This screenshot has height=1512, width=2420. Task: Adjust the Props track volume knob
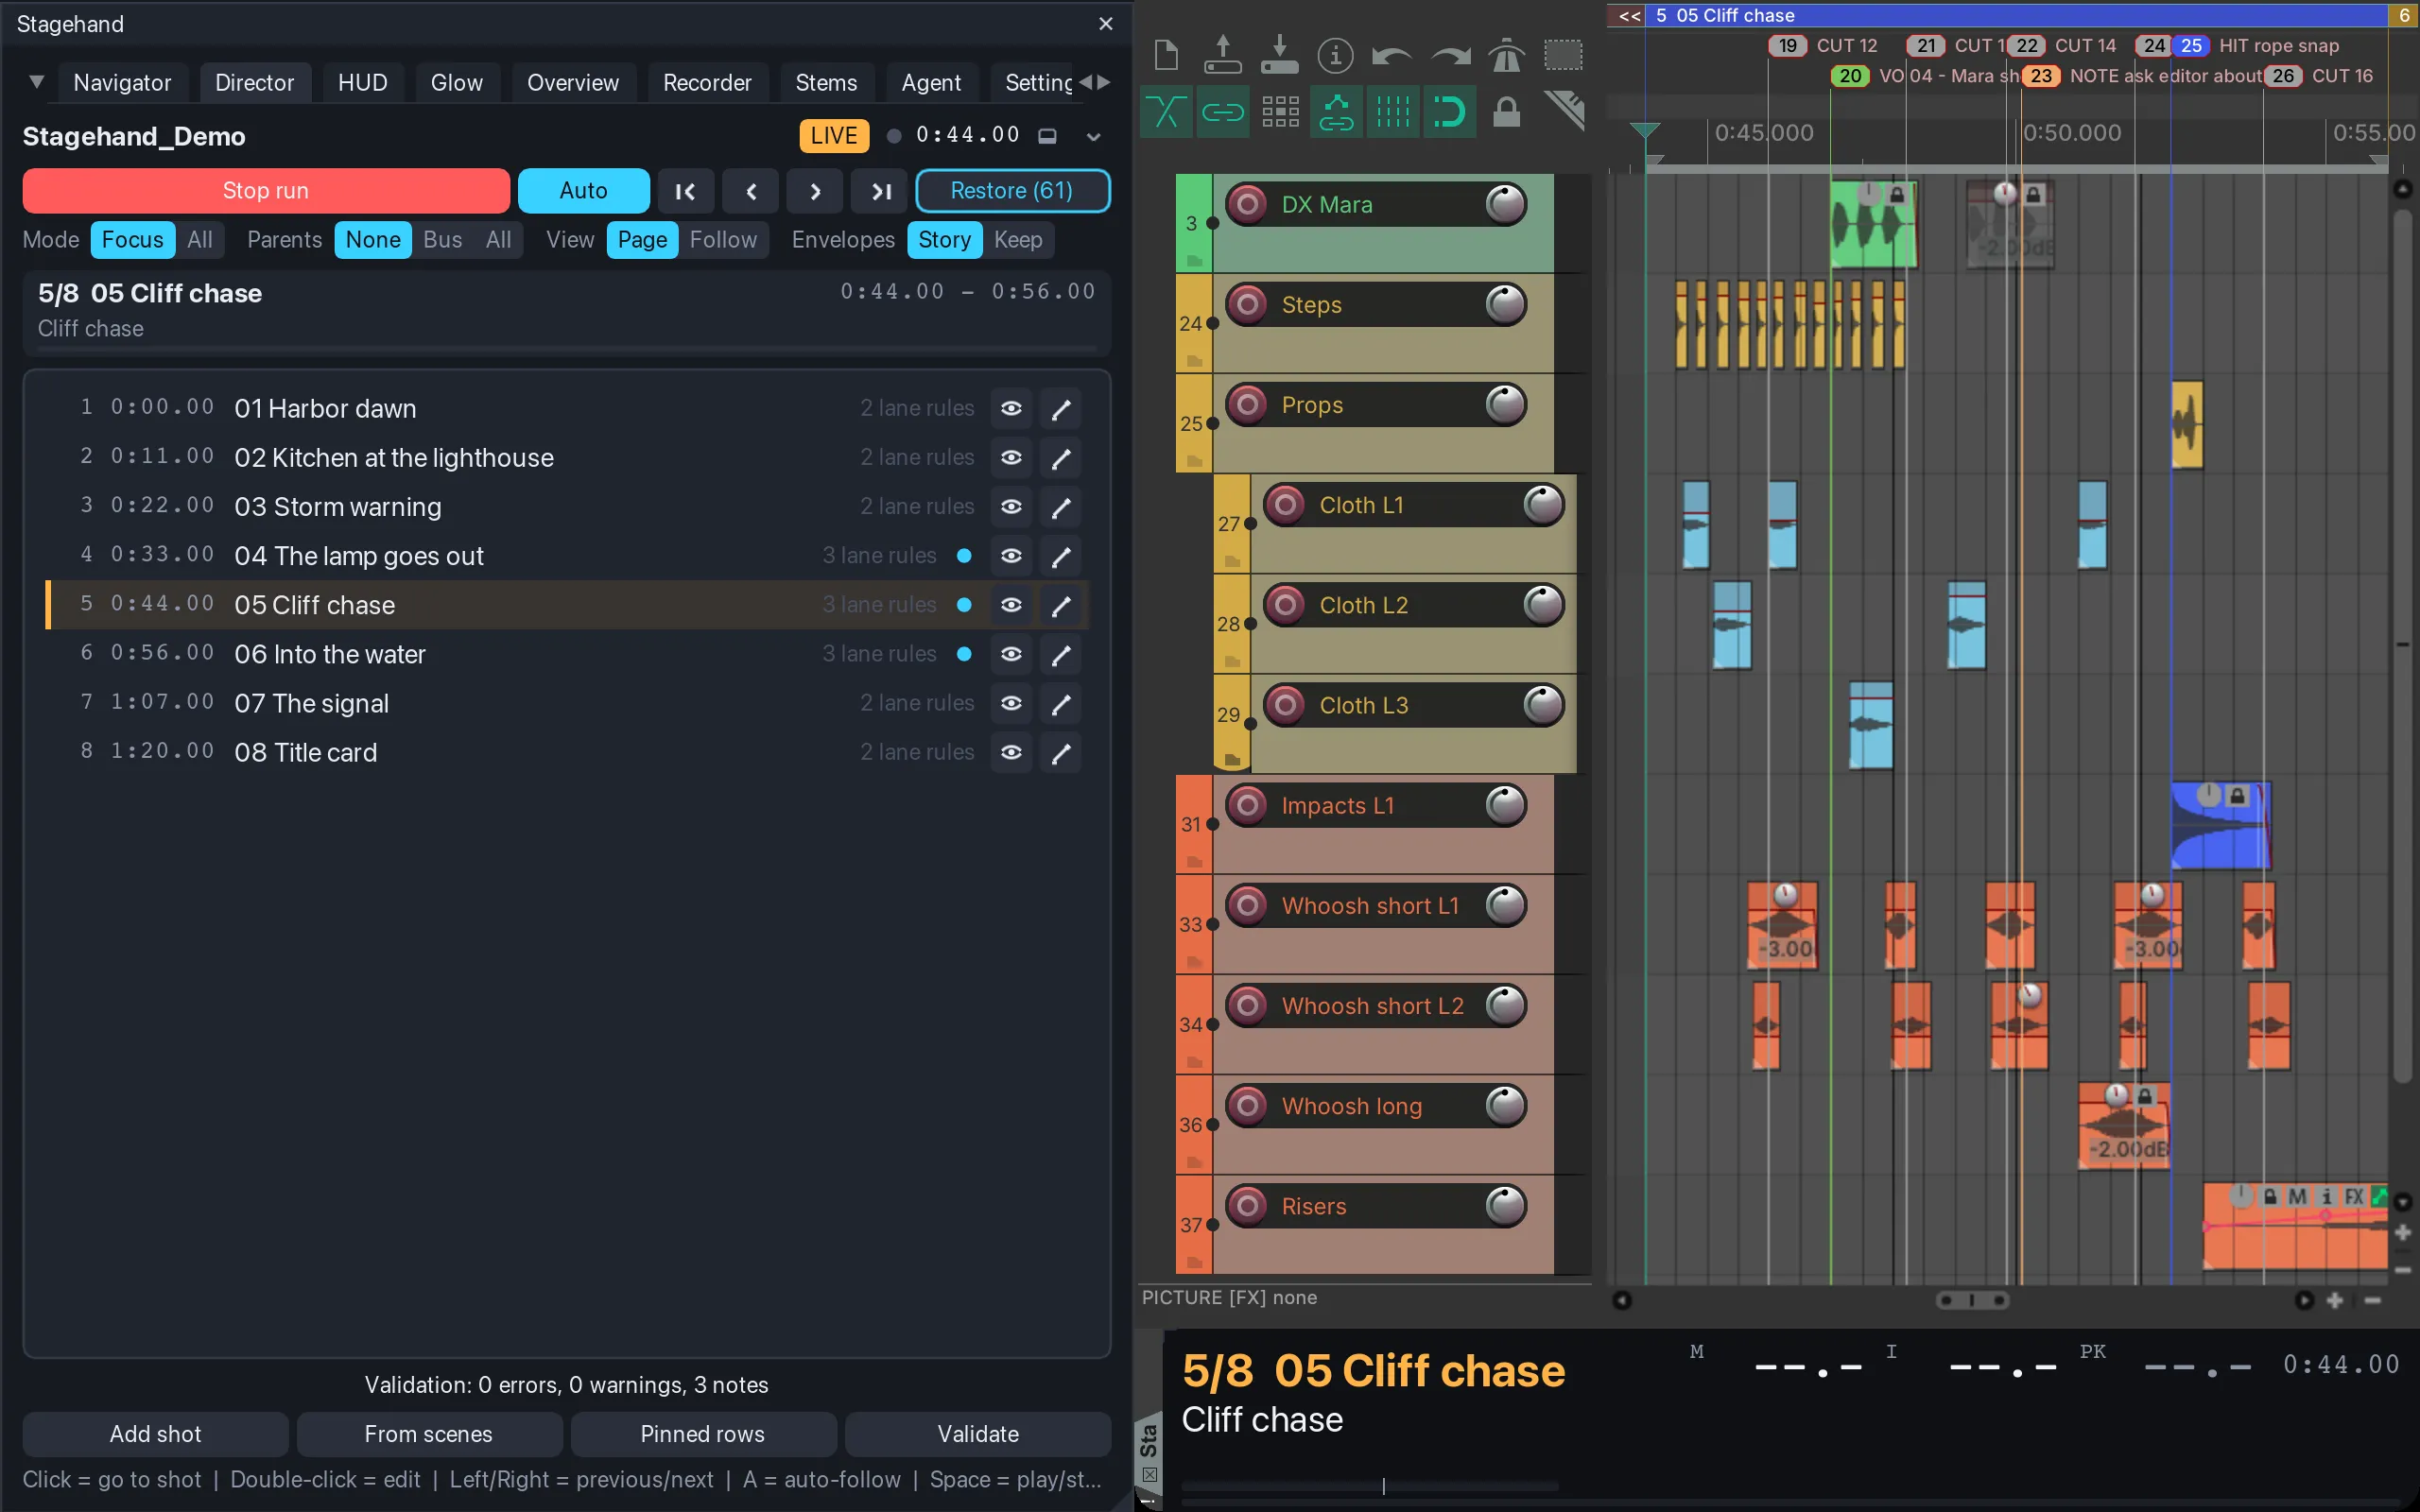pyautogui.click(x=1505, y=405)
